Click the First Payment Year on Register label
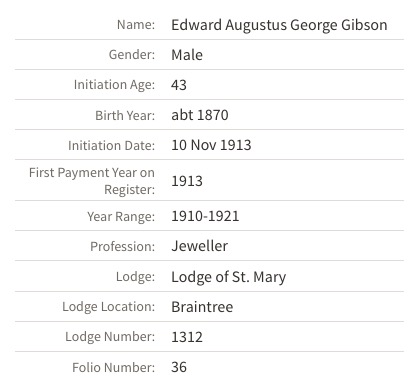This screenshot has width=413, height=381. point(92,181)
